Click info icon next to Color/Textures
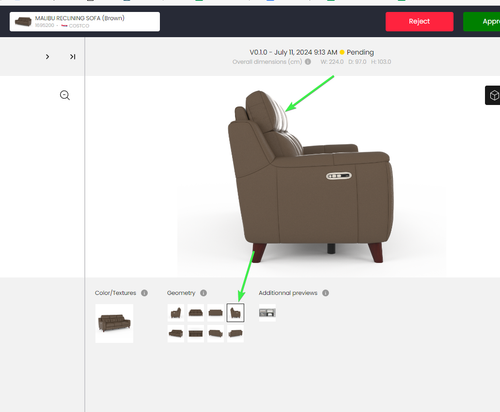Screen dimensions: 500x412 (144, 293)
